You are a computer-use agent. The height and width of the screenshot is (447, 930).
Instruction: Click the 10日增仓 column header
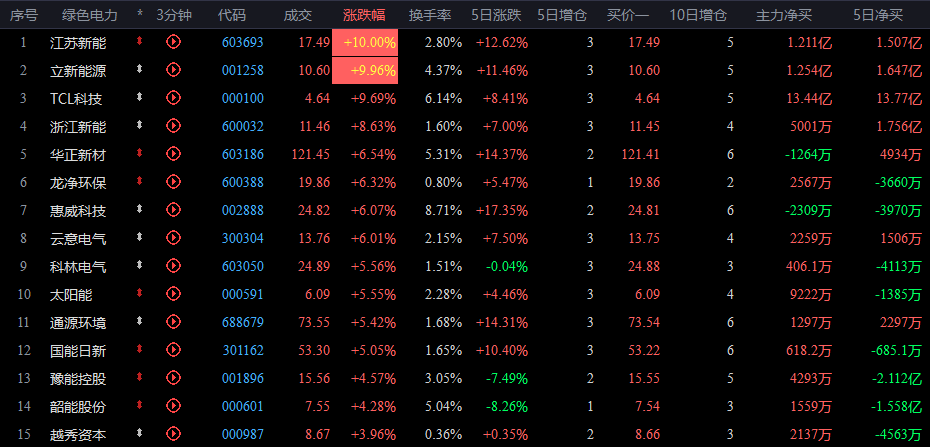(698, 15)
